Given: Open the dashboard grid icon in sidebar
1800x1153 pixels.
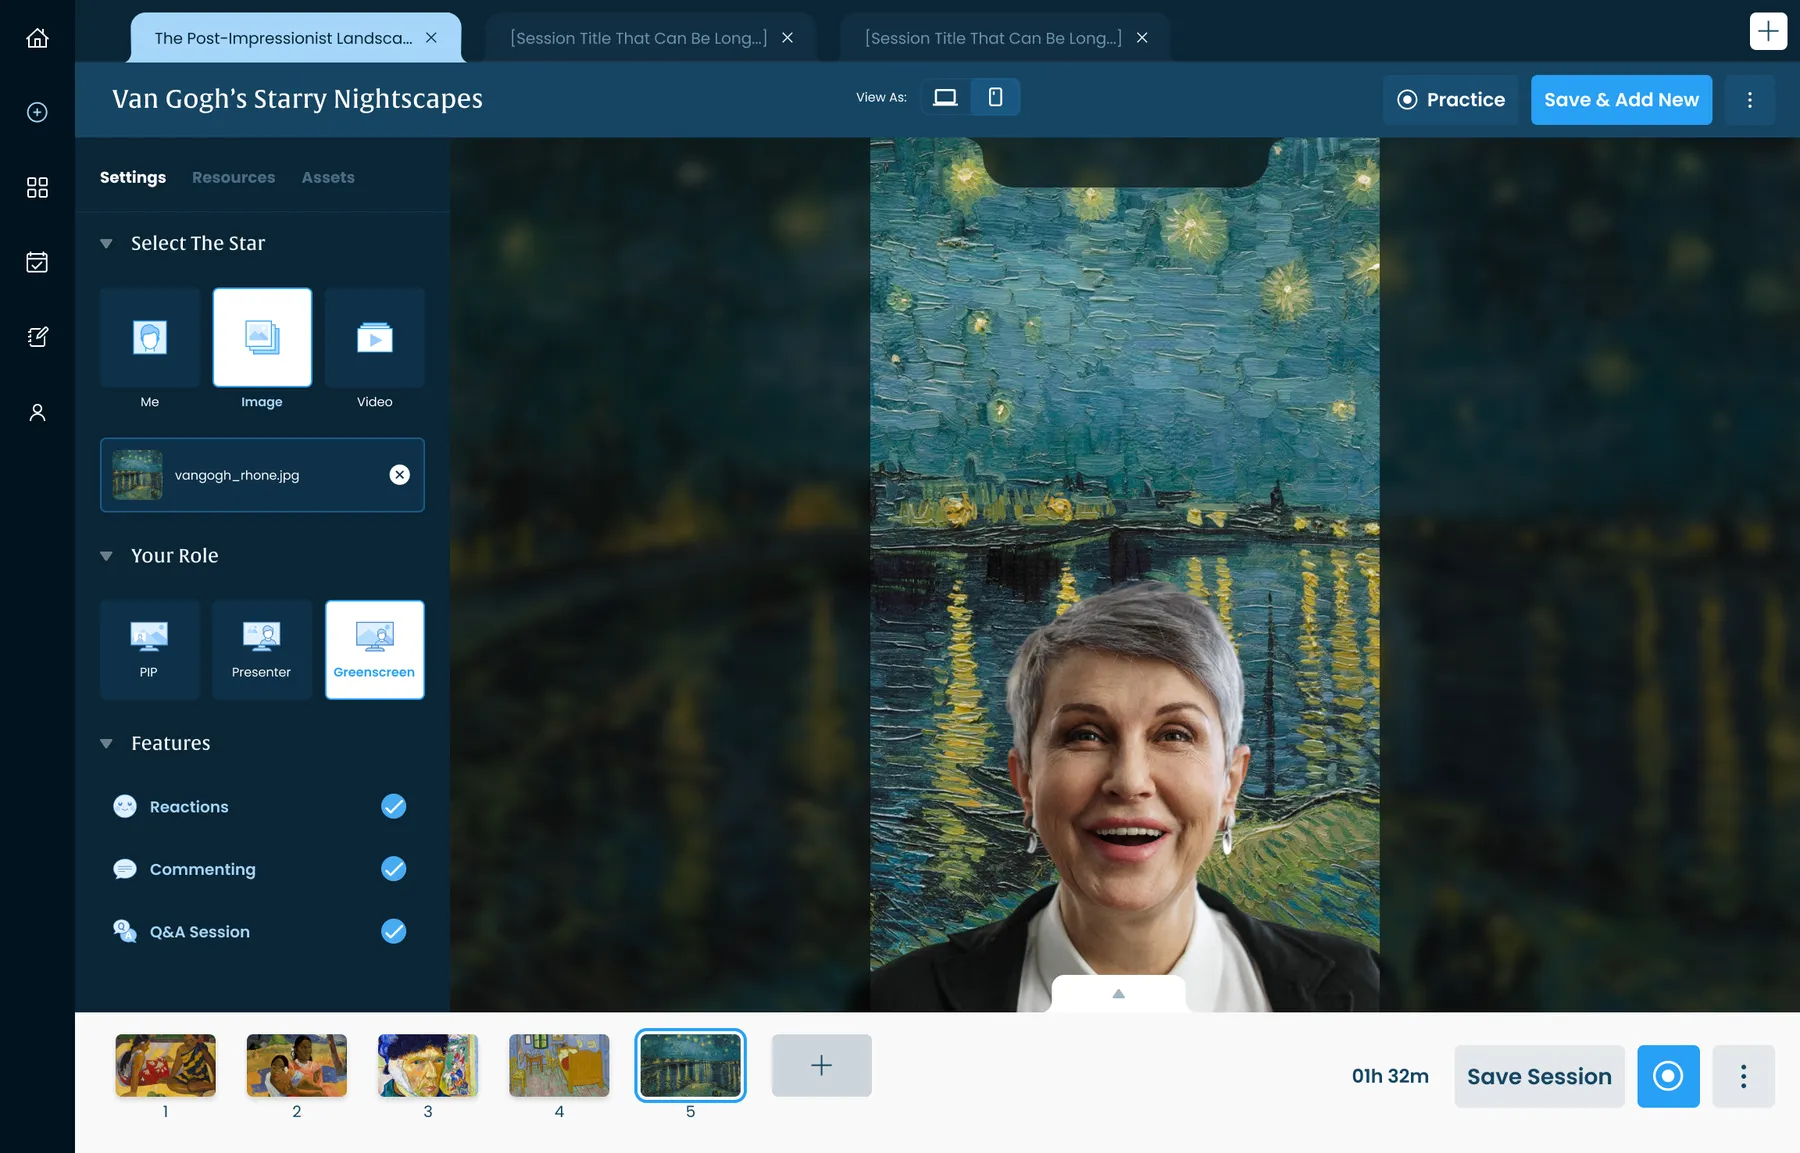Looking at the screenshot, I should (x=37, y=187).
